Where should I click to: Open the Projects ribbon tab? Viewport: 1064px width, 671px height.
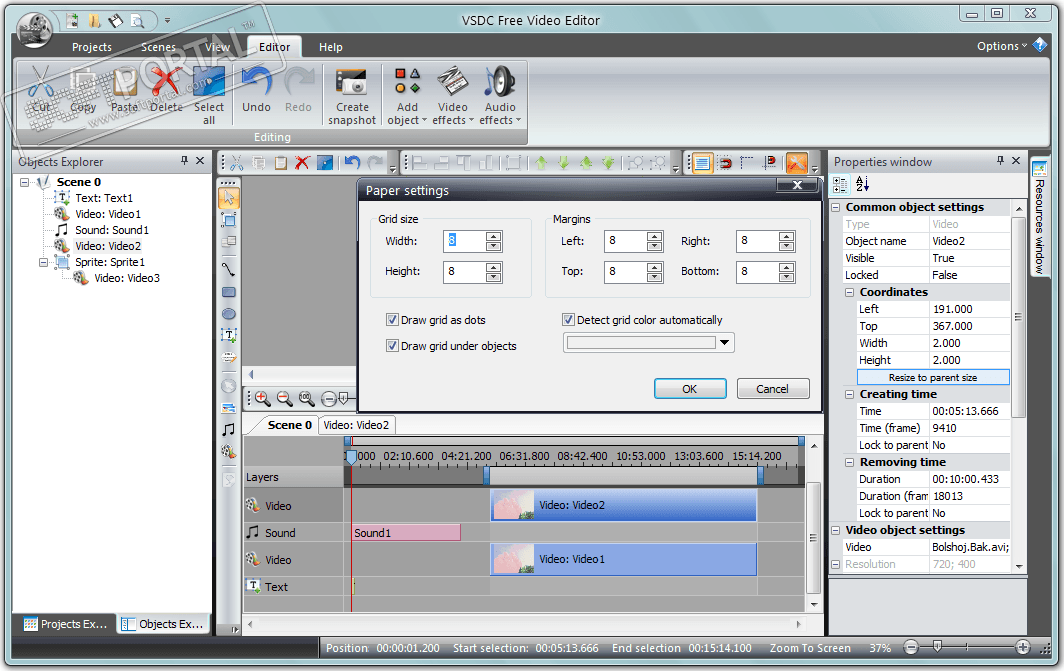(x=92, y=47)
